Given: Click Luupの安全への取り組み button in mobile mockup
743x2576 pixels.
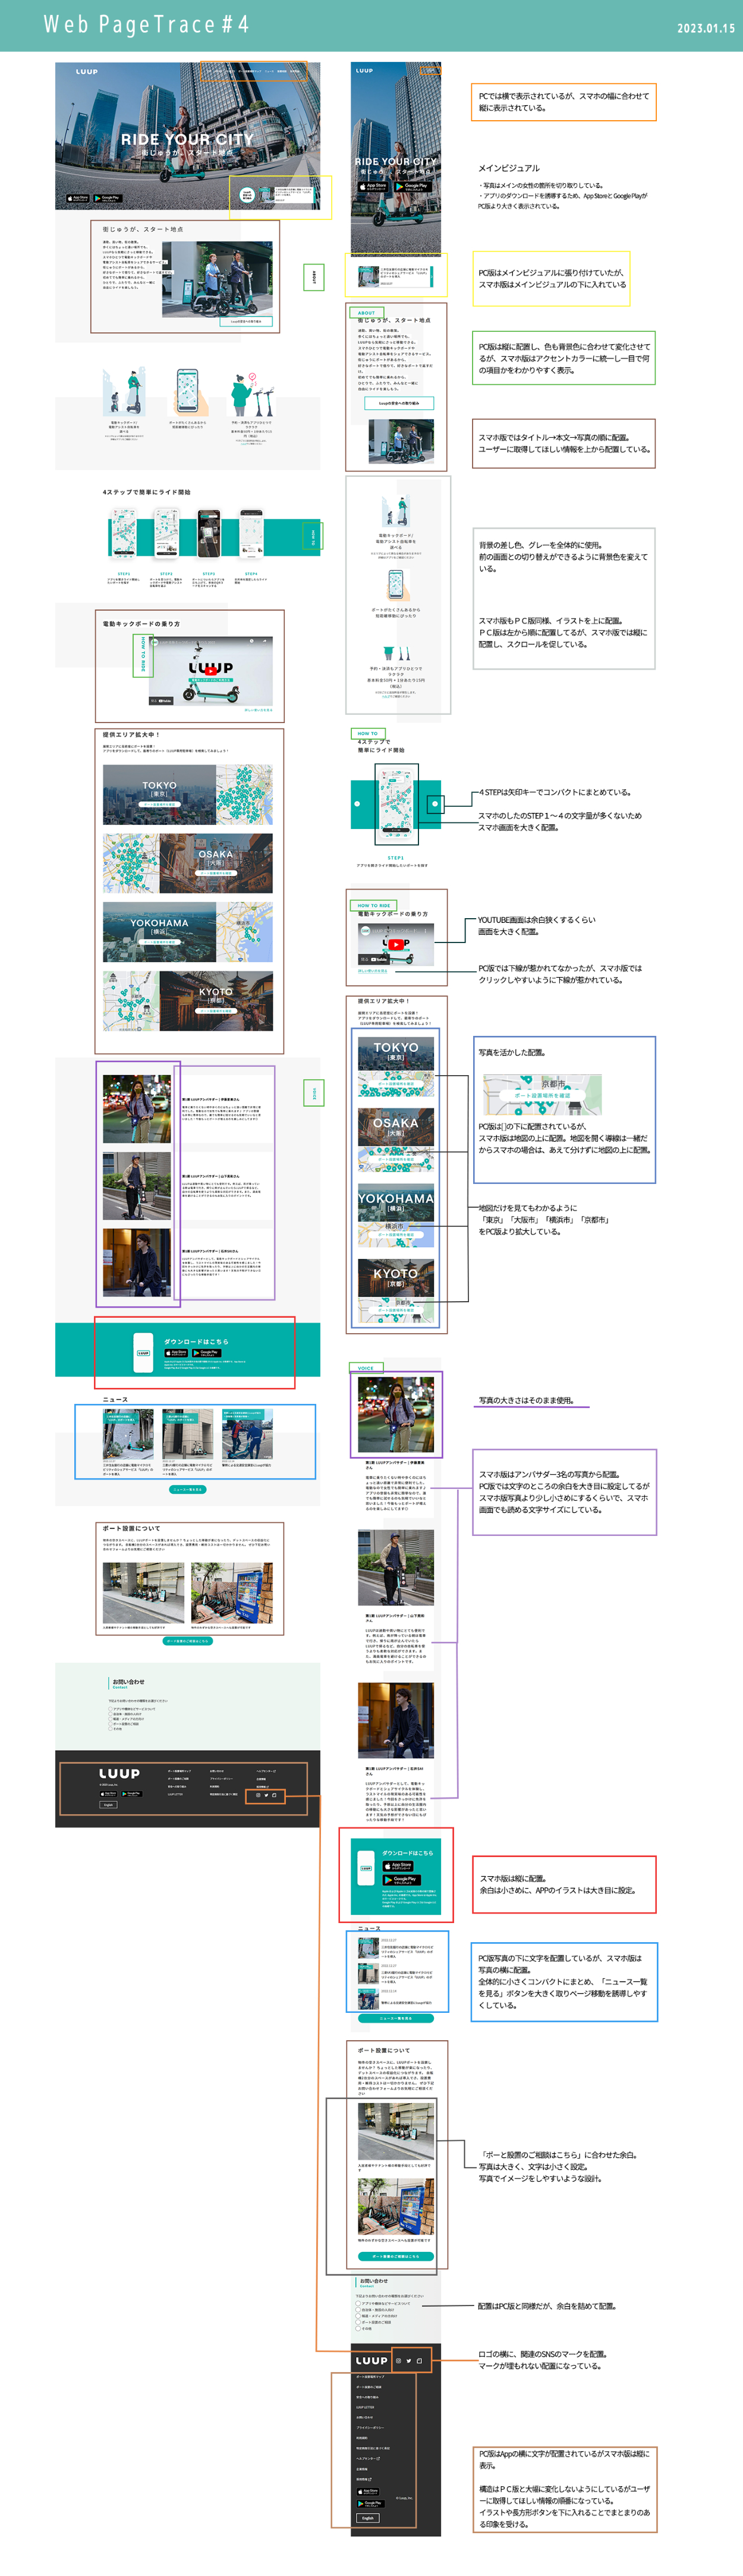Looking at the screenshot, I should tap(399, 403).
